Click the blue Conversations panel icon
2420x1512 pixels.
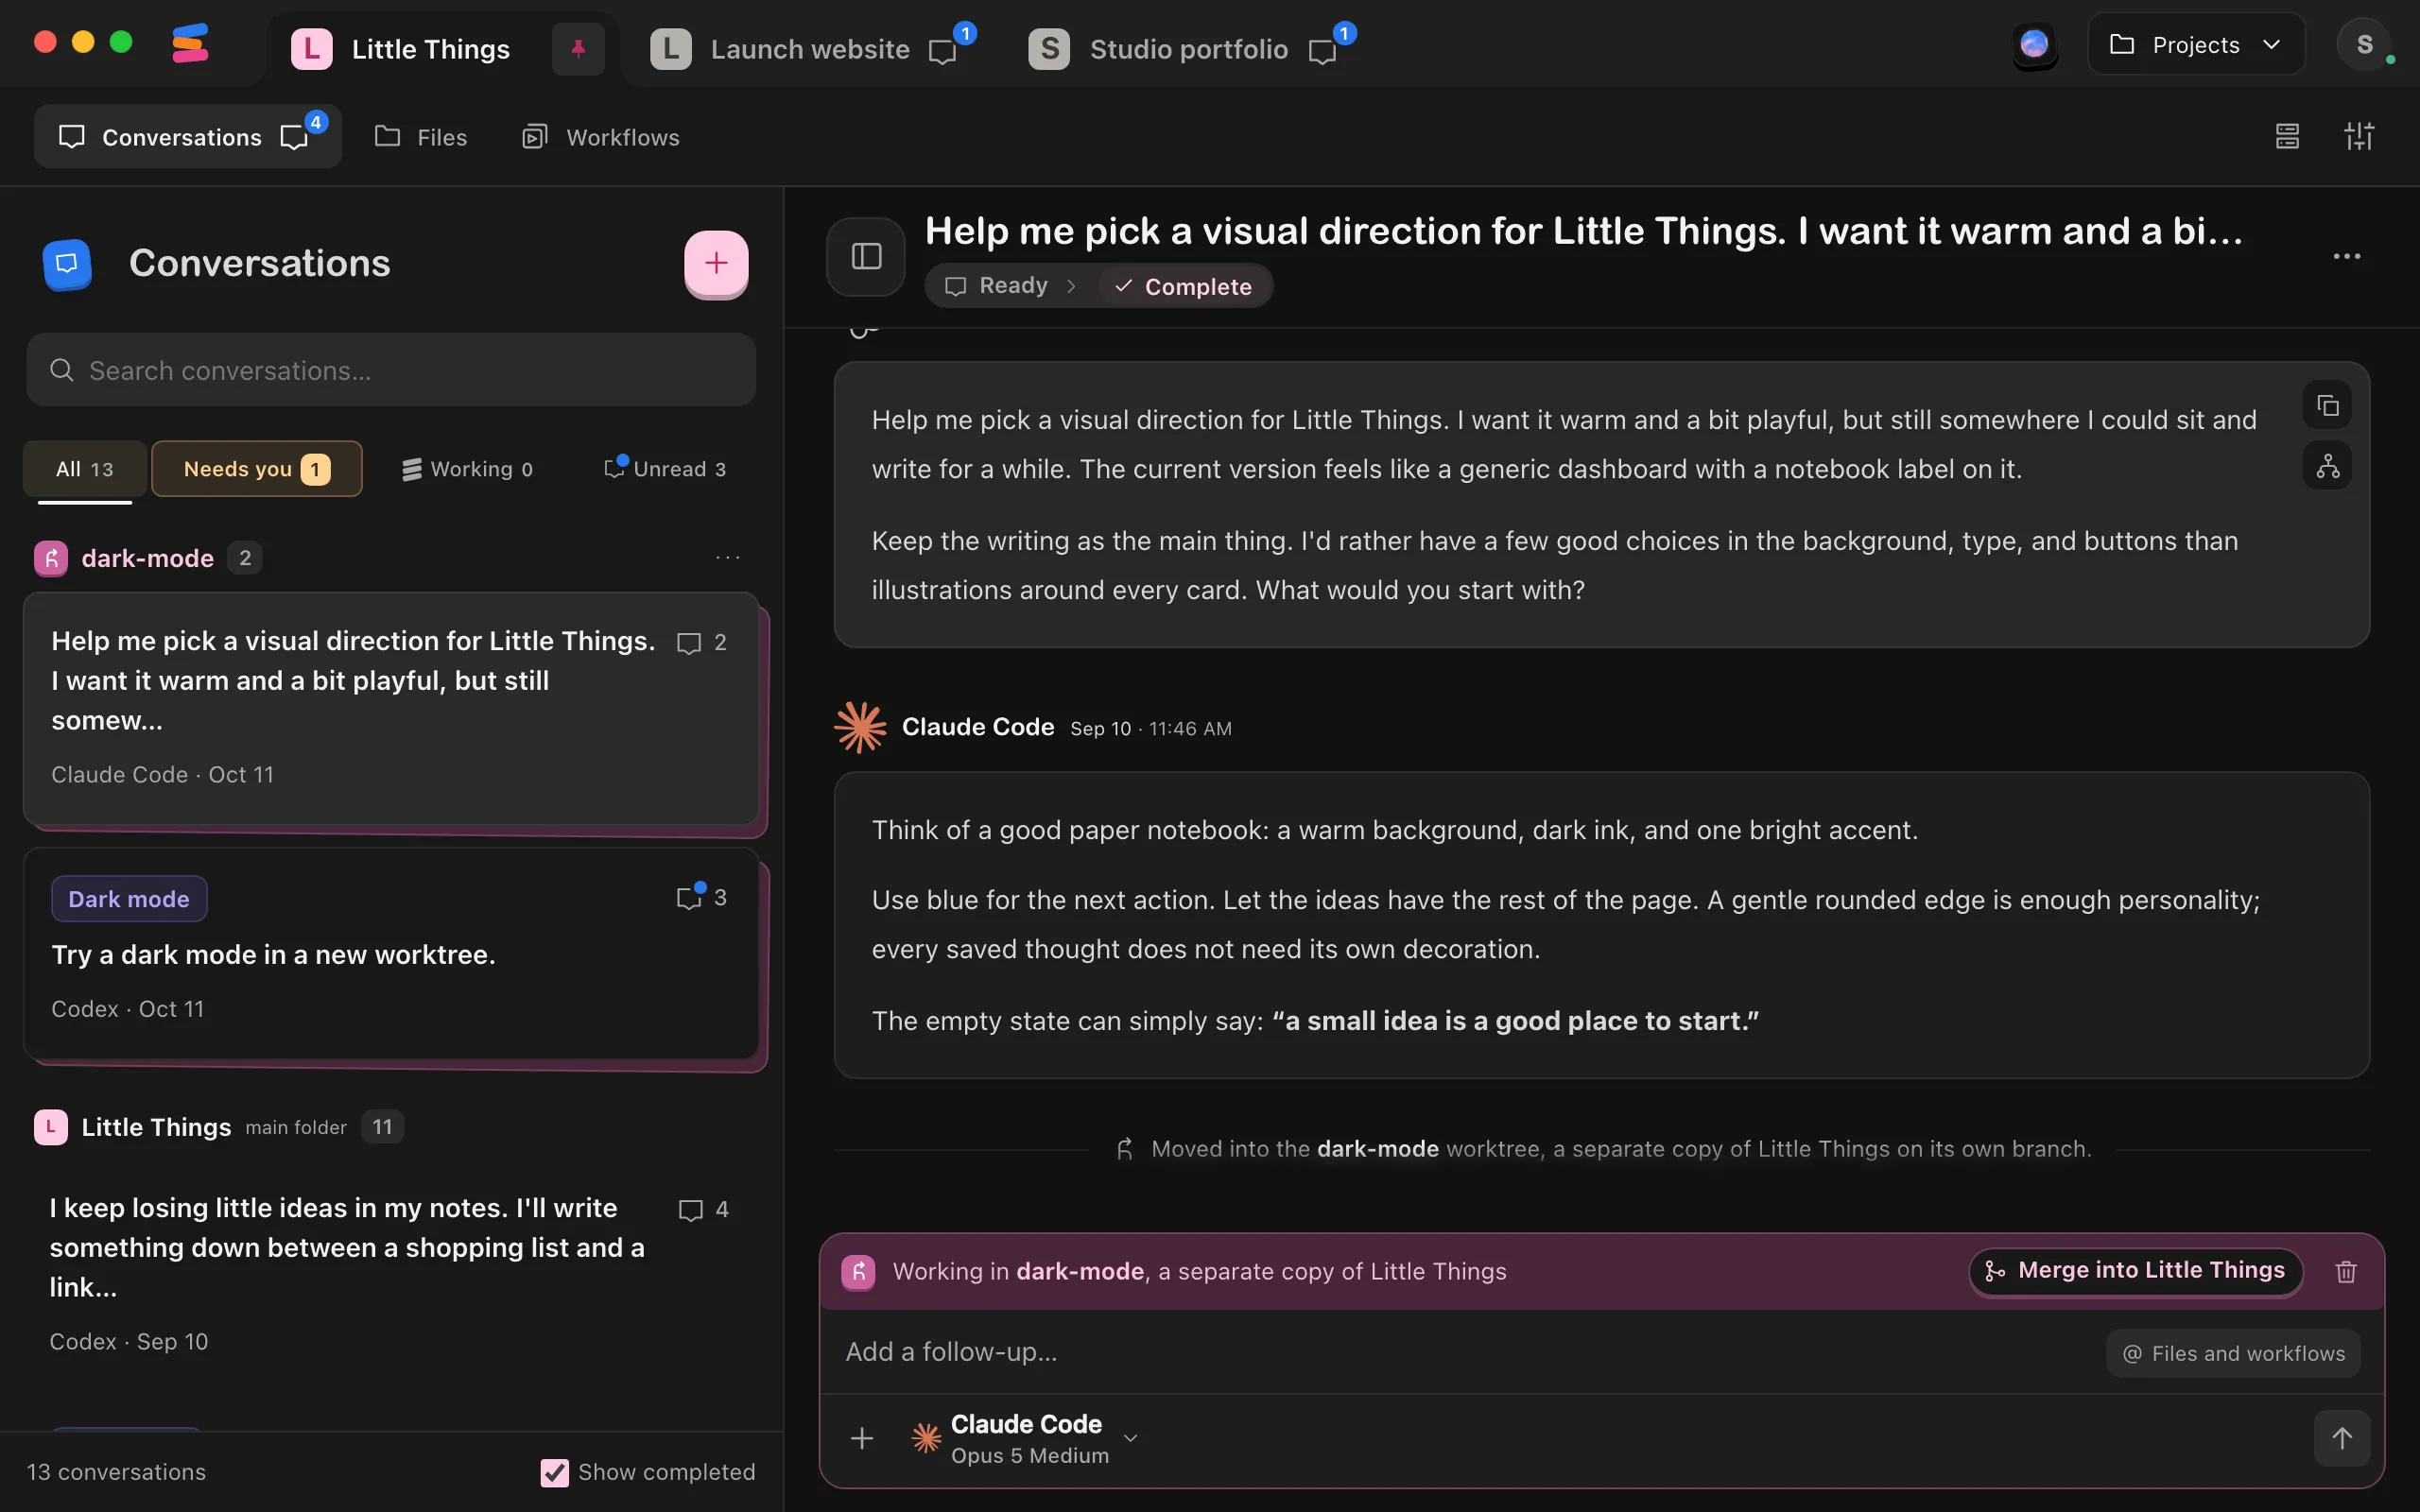(67, 264)
